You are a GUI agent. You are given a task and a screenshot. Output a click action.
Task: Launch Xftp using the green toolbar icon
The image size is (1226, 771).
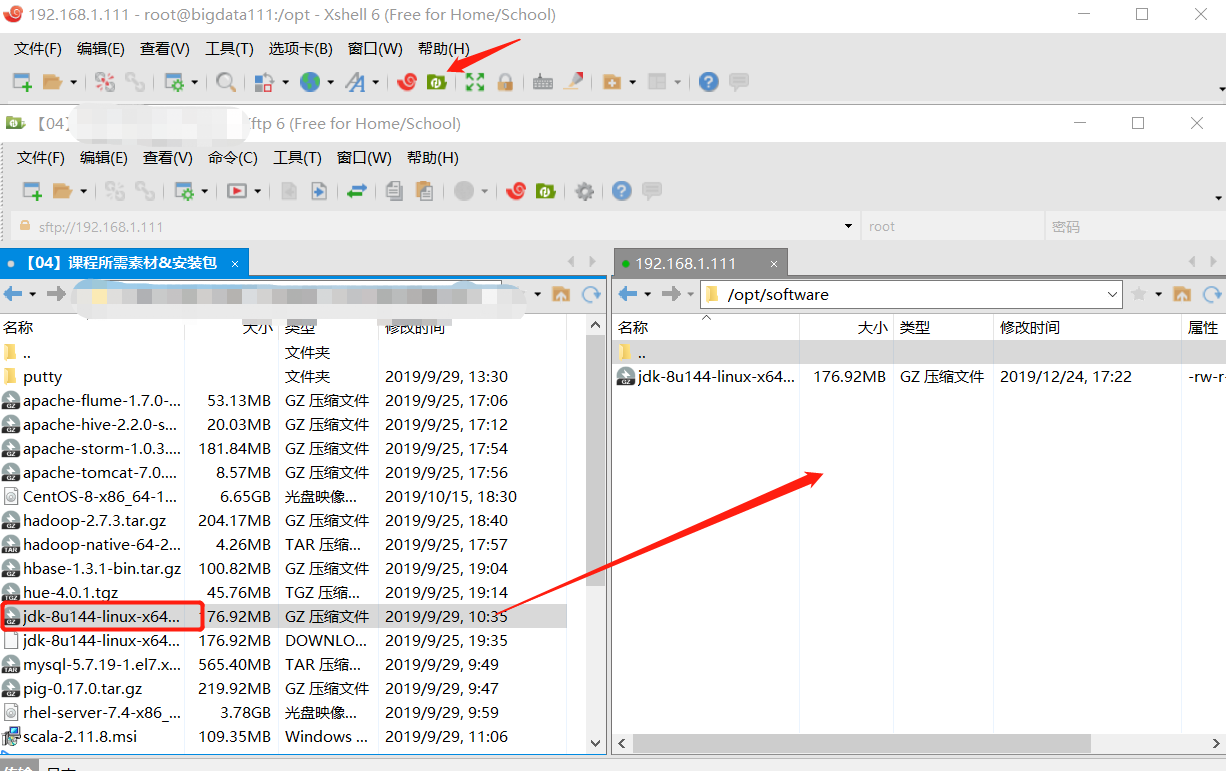437,82
